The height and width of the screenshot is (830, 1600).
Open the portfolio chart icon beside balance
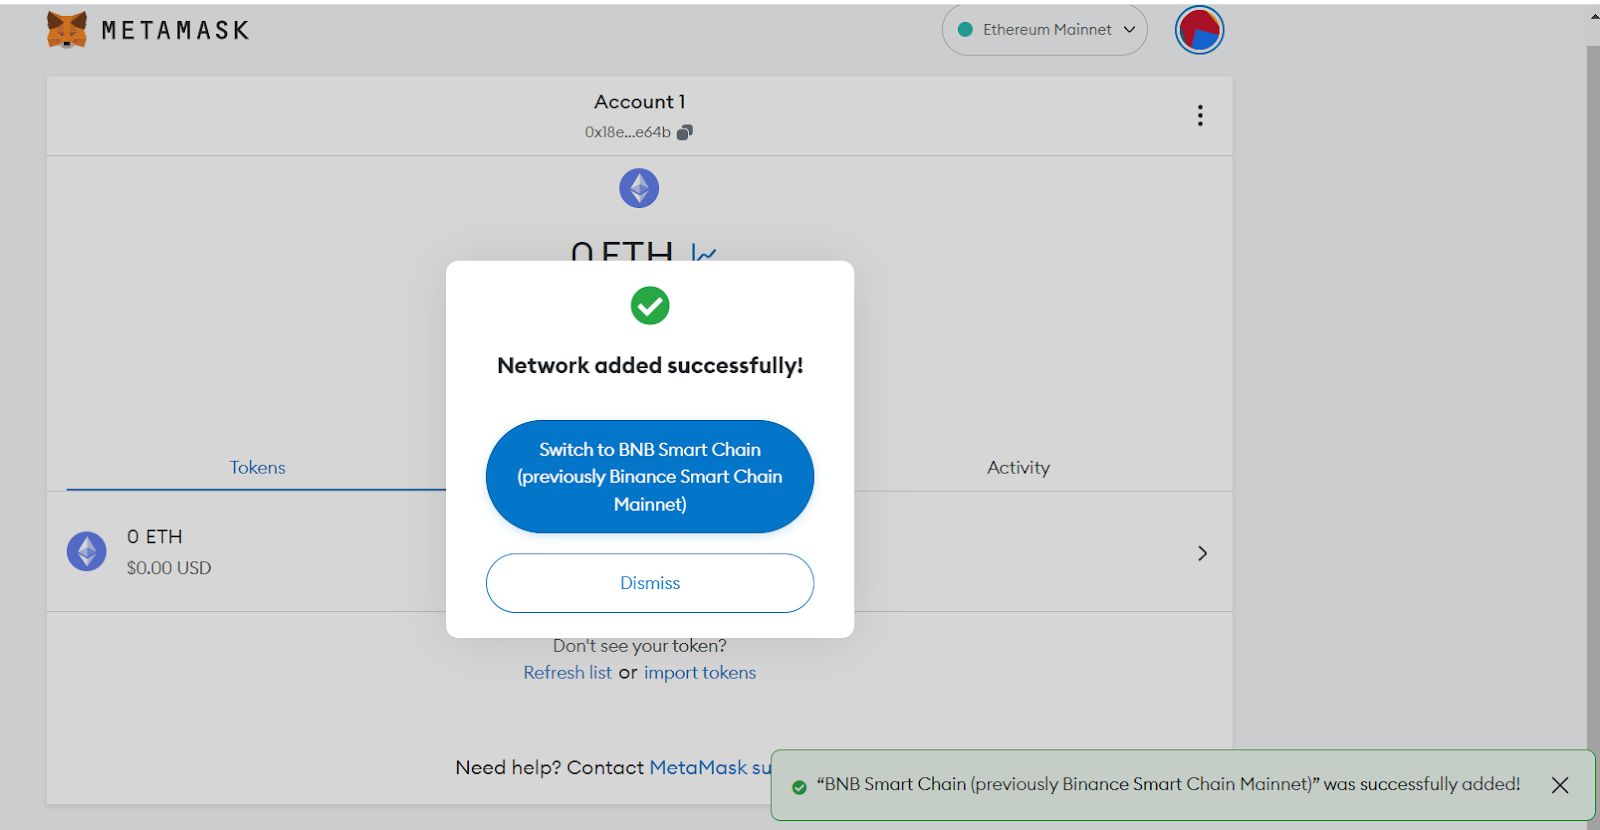[704, 253]
